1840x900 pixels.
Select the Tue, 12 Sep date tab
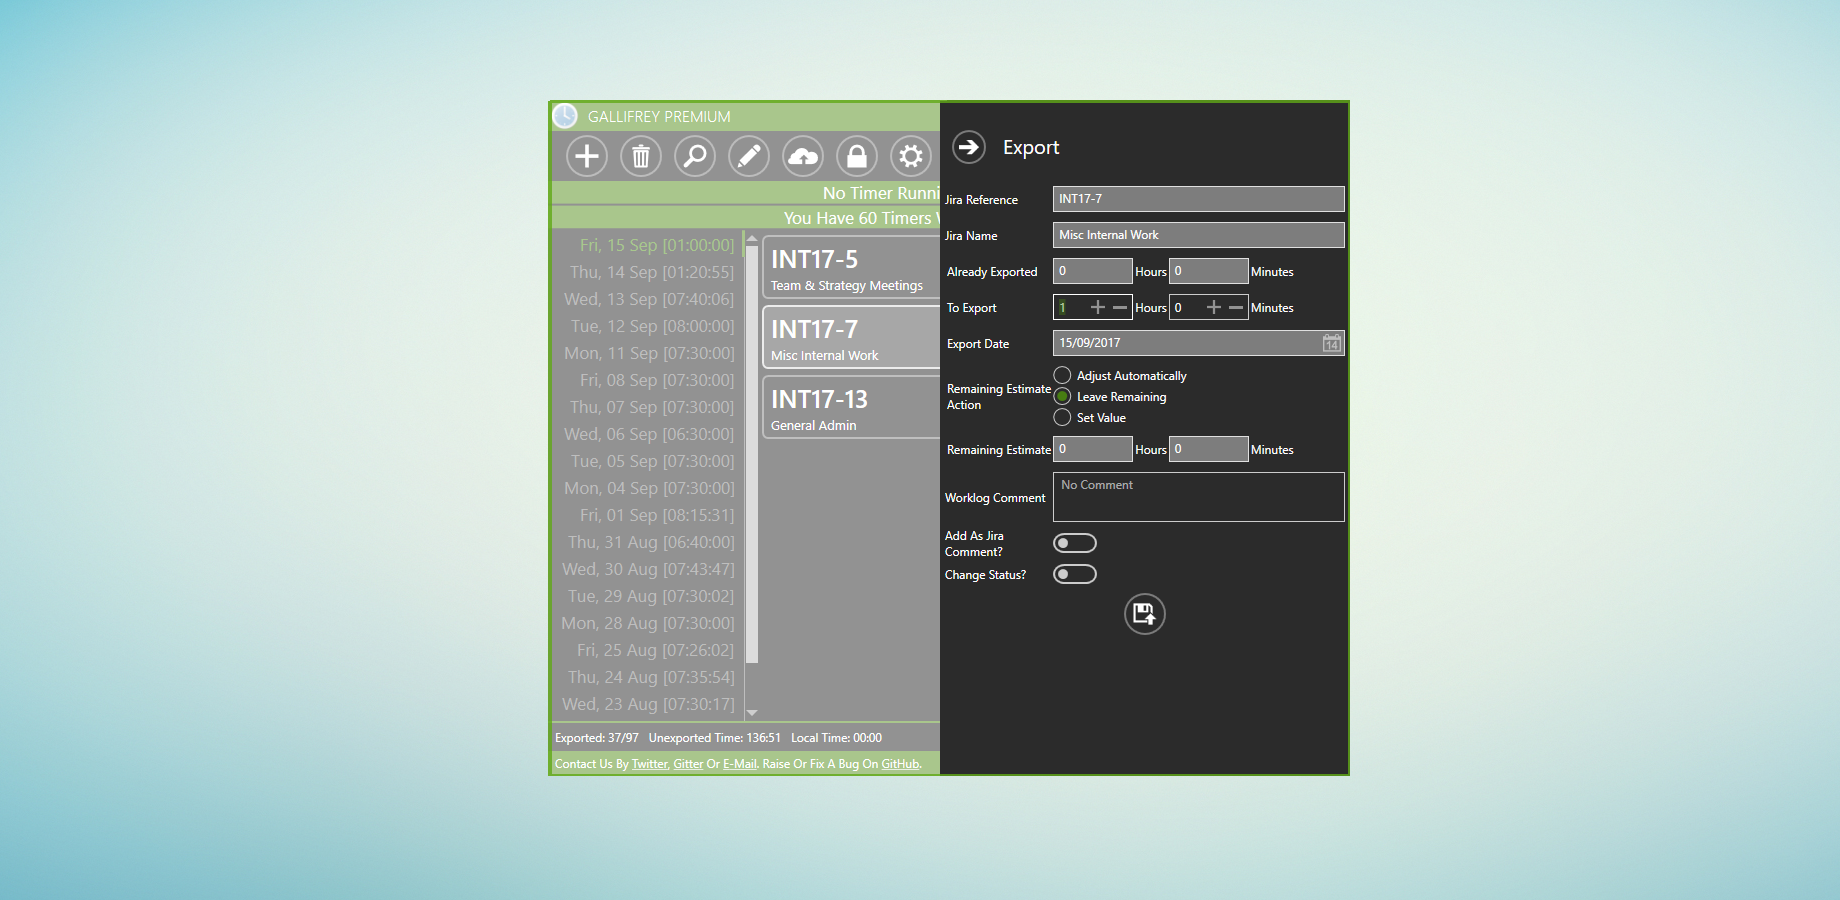(x=652, y=326)
